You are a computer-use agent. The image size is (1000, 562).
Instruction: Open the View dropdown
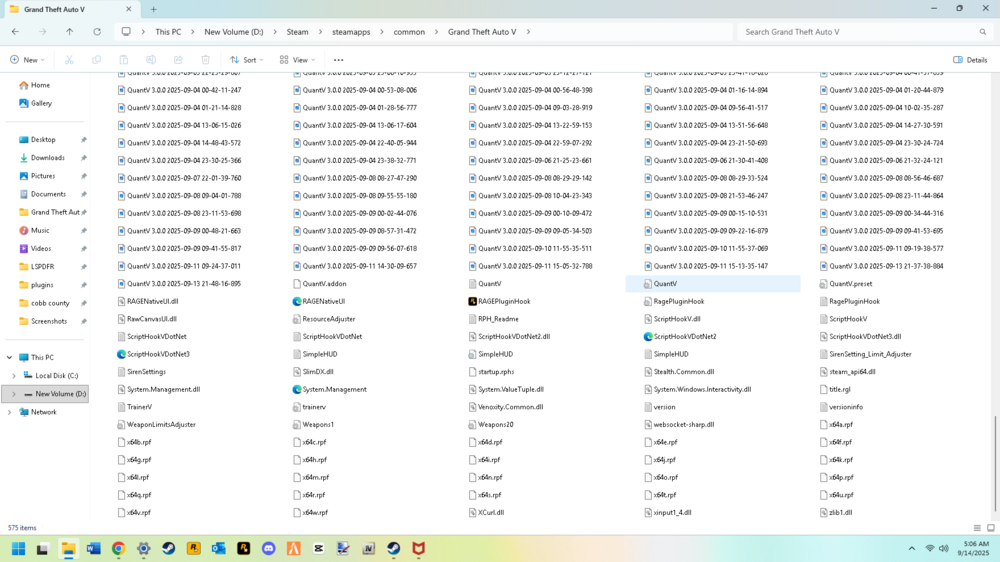click(x=297, y=60)
